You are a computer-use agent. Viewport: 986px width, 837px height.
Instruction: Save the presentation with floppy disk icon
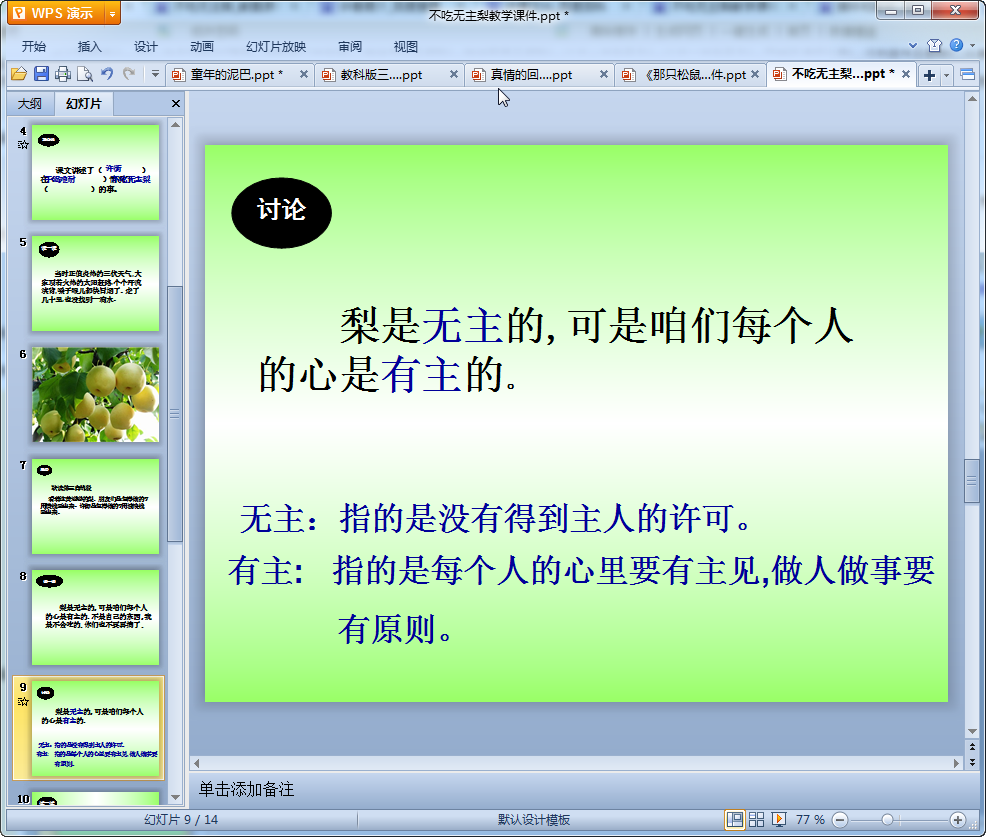pos(42,74)
